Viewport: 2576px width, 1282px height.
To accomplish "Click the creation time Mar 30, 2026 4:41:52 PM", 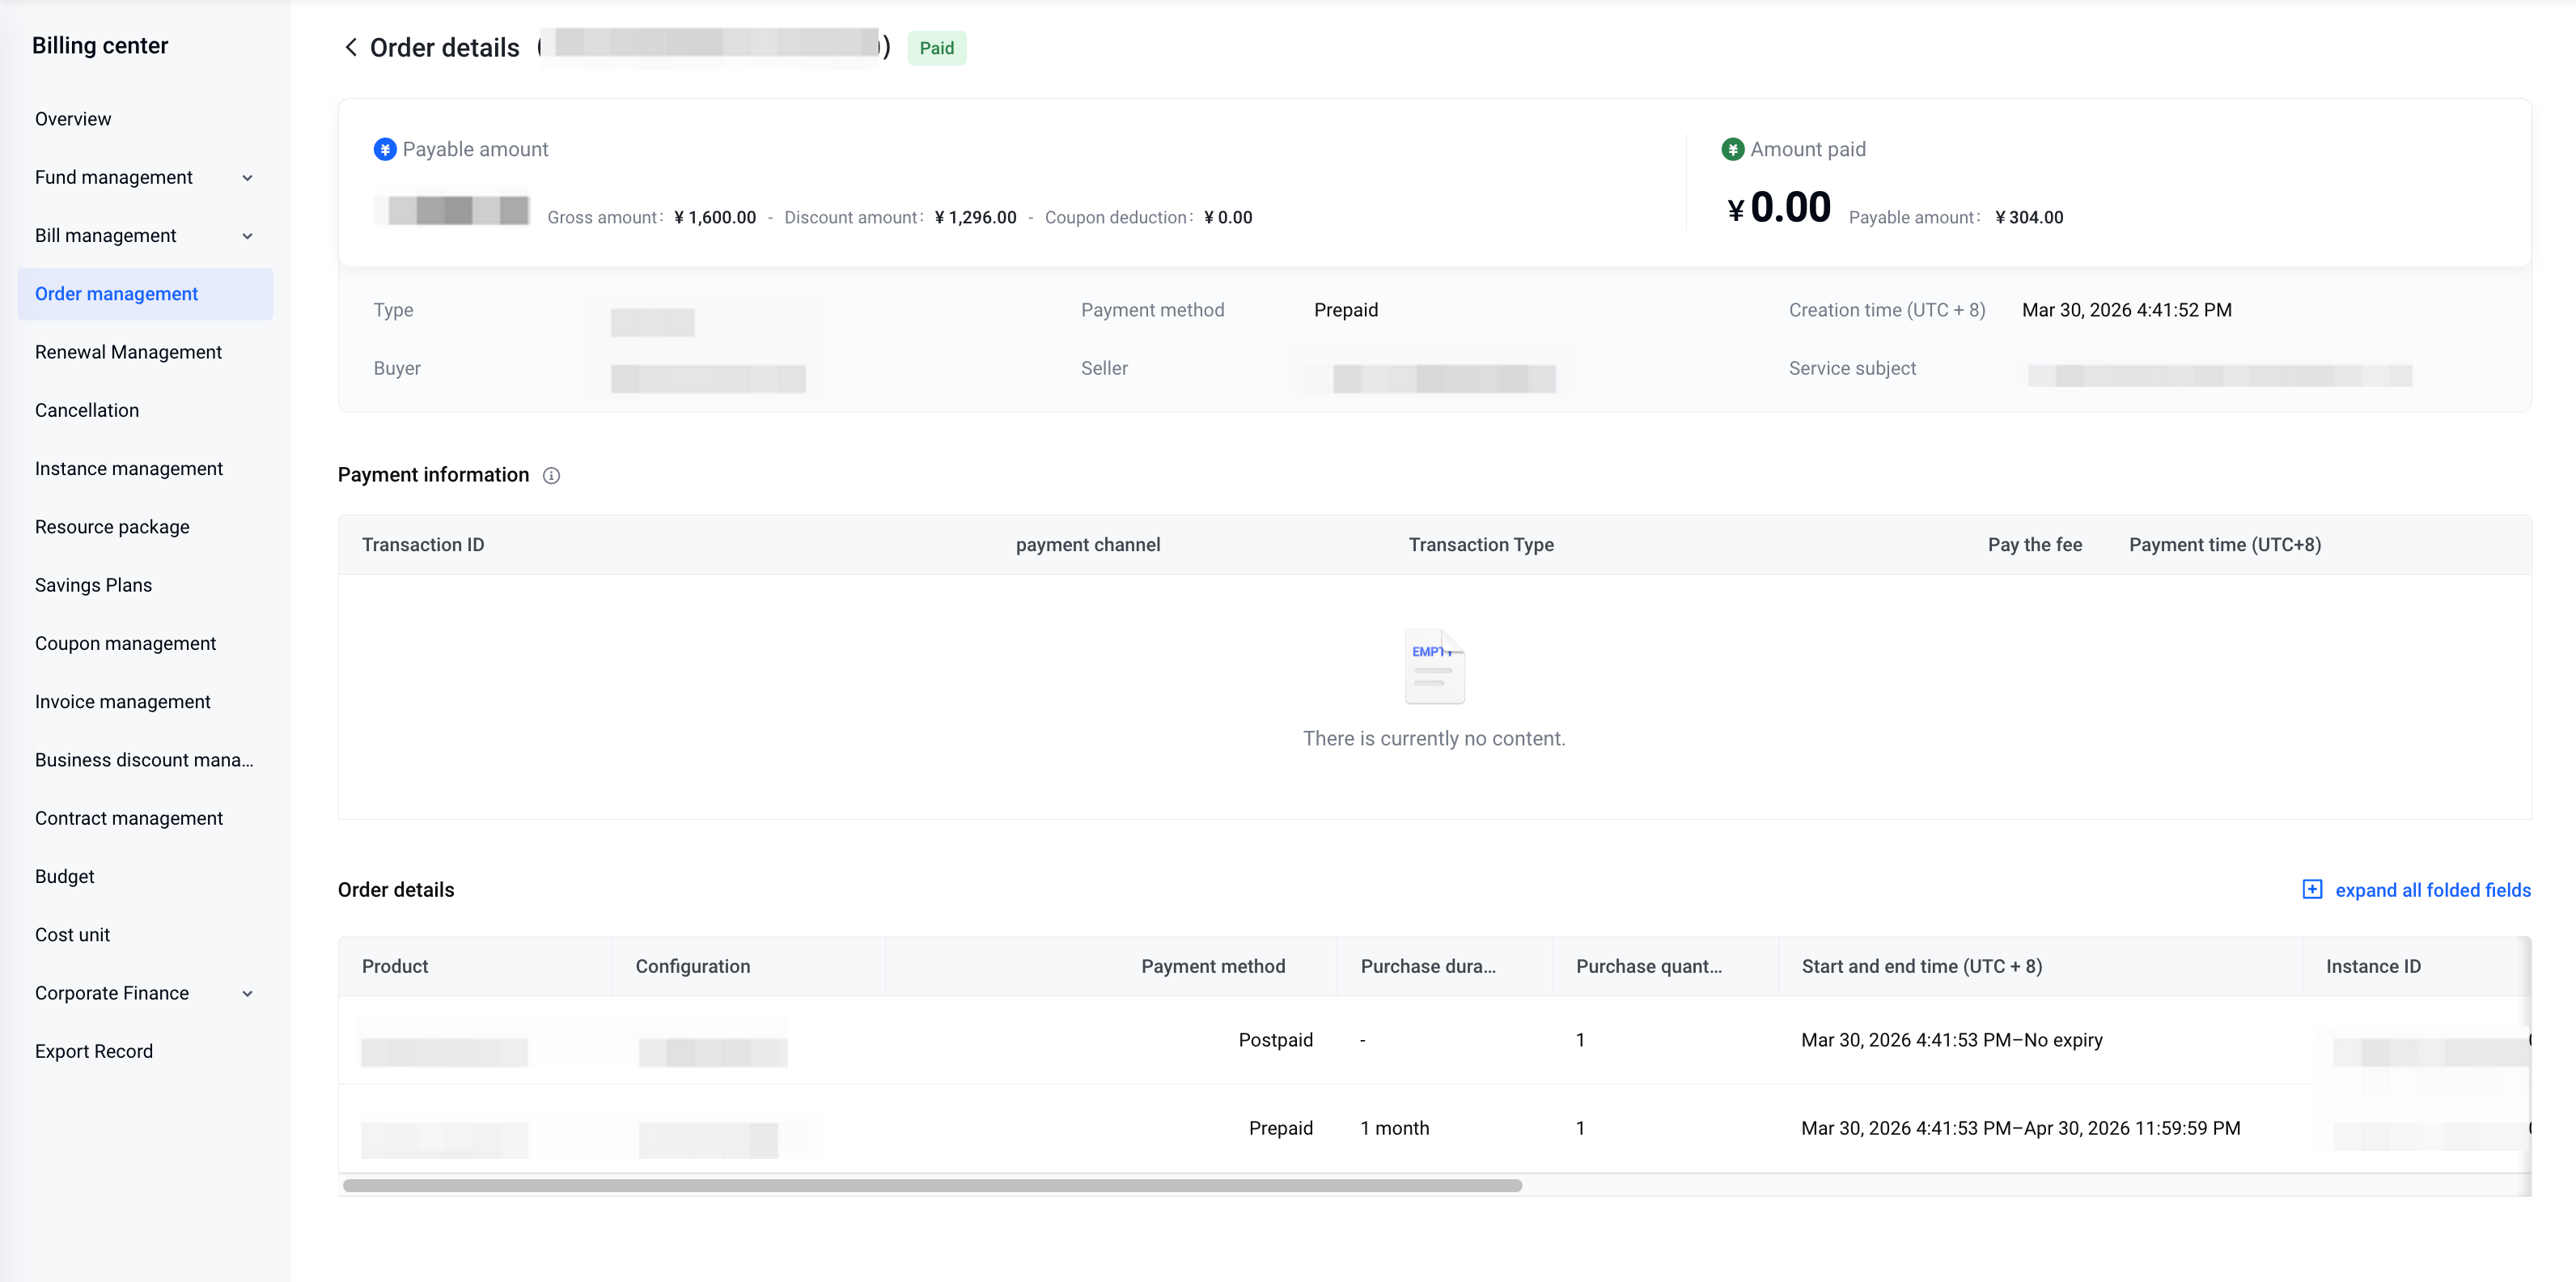I will coord(2127,310).
